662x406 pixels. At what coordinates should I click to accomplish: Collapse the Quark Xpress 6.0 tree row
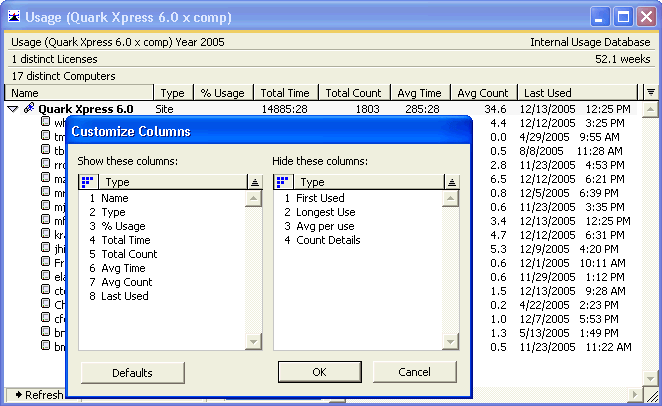coord(13,109)
